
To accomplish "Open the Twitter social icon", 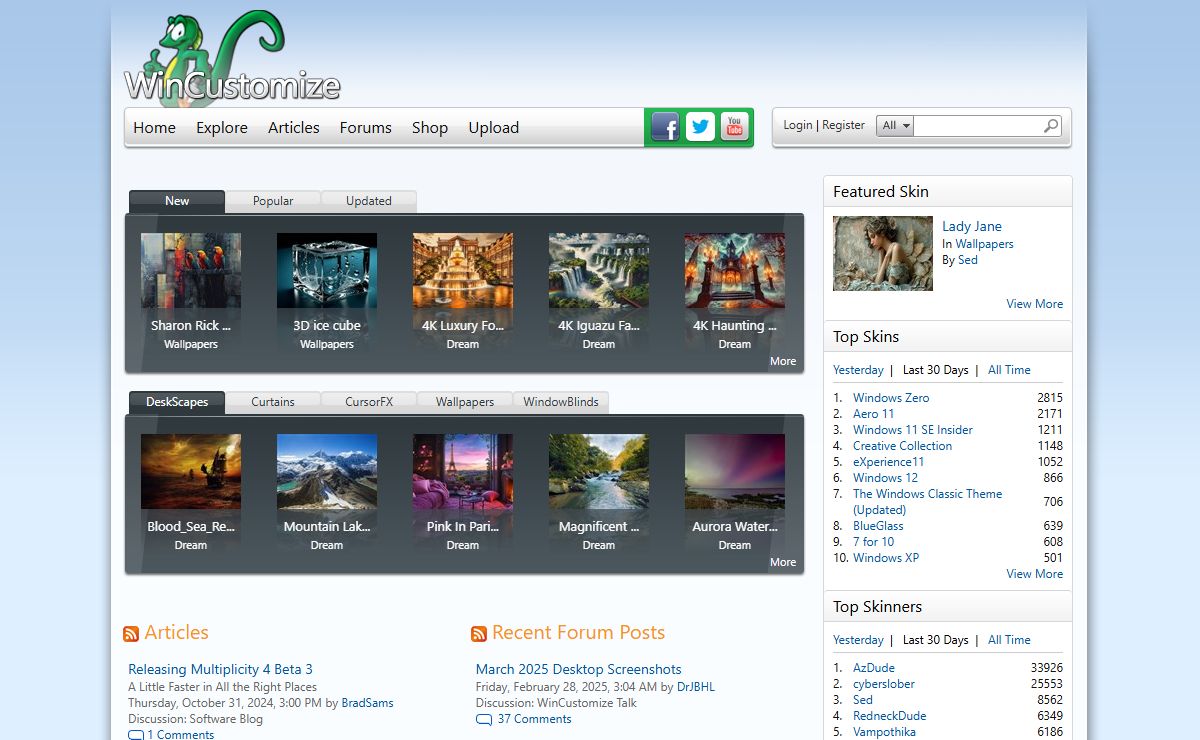I will point(700,127).
